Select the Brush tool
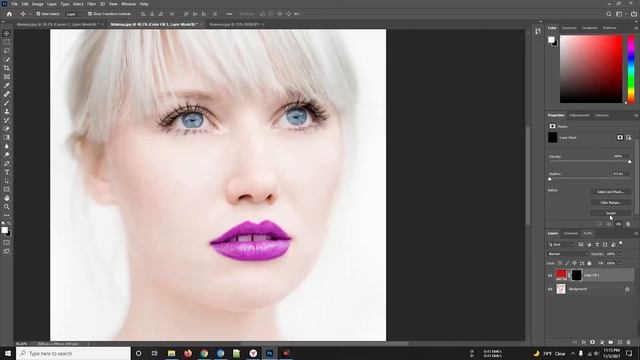640x360 pixels. 7,102
